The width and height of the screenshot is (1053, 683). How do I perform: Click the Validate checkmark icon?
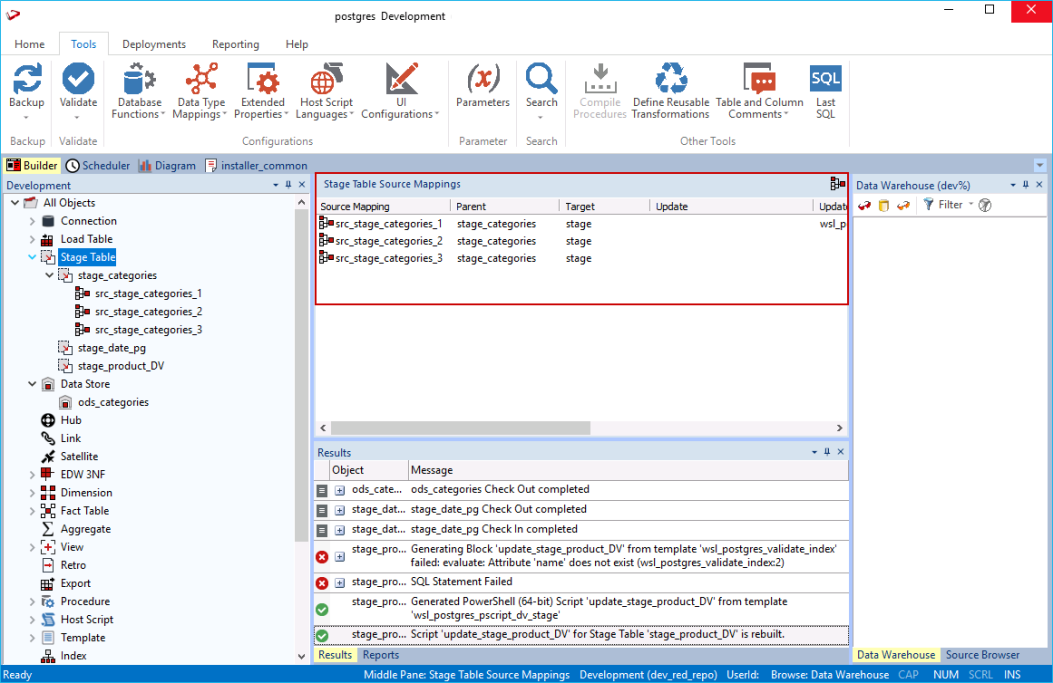tap(78, 78)
